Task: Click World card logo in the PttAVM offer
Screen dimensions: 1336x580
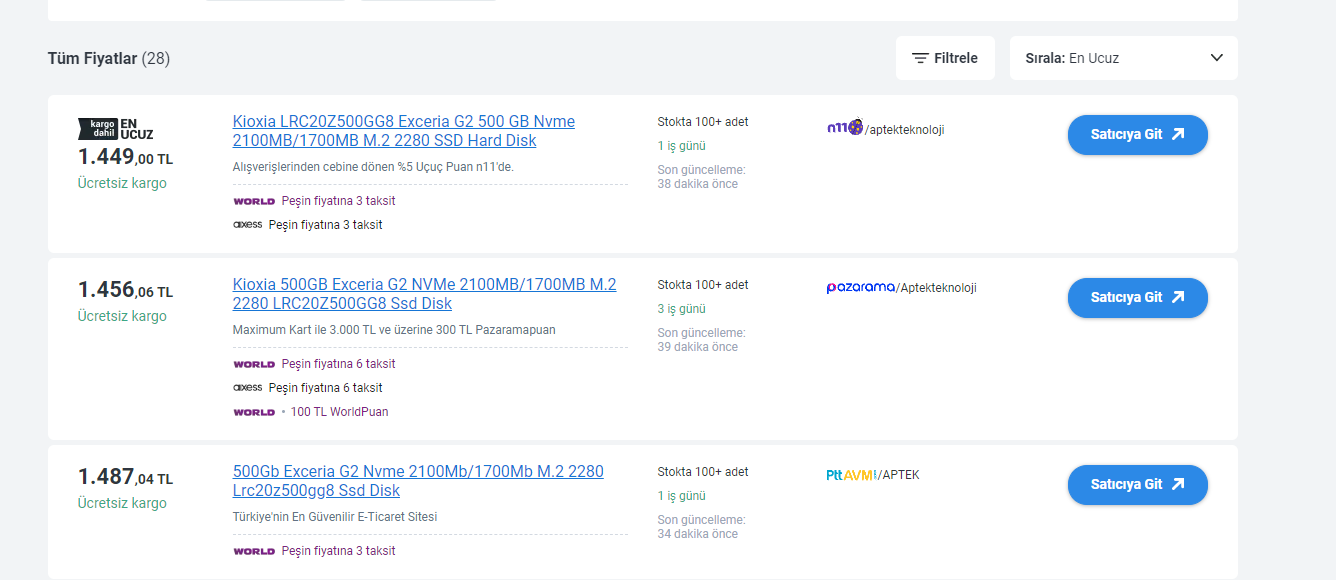Action: click(254, 551)
